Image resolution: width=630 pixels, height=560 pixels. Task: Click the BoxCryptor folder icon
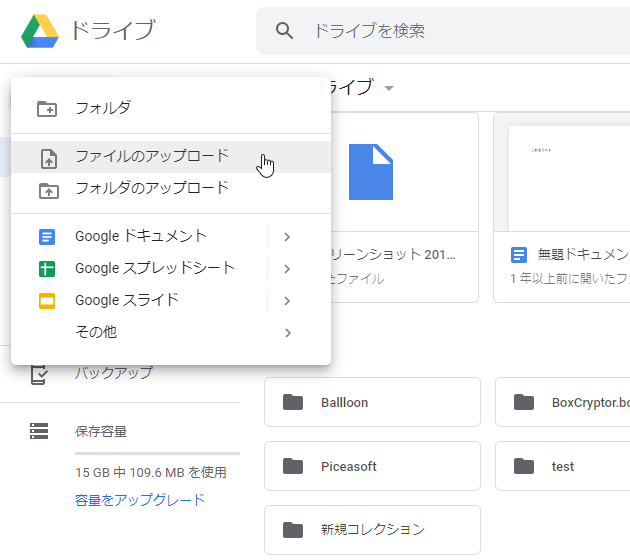524,402
